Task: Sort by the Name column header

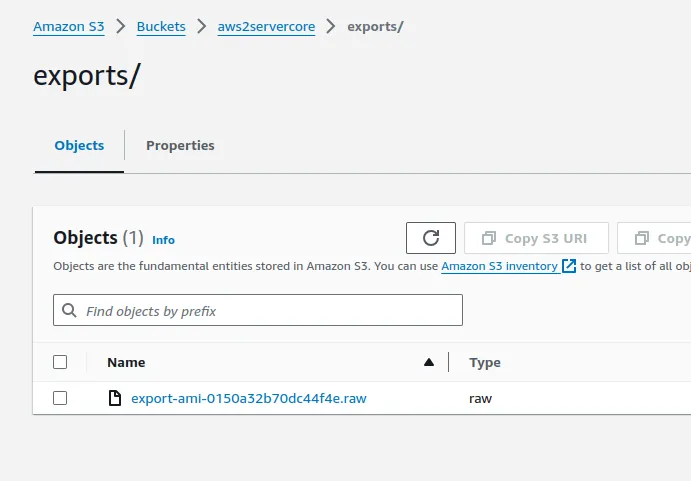Action: [126, 362]
